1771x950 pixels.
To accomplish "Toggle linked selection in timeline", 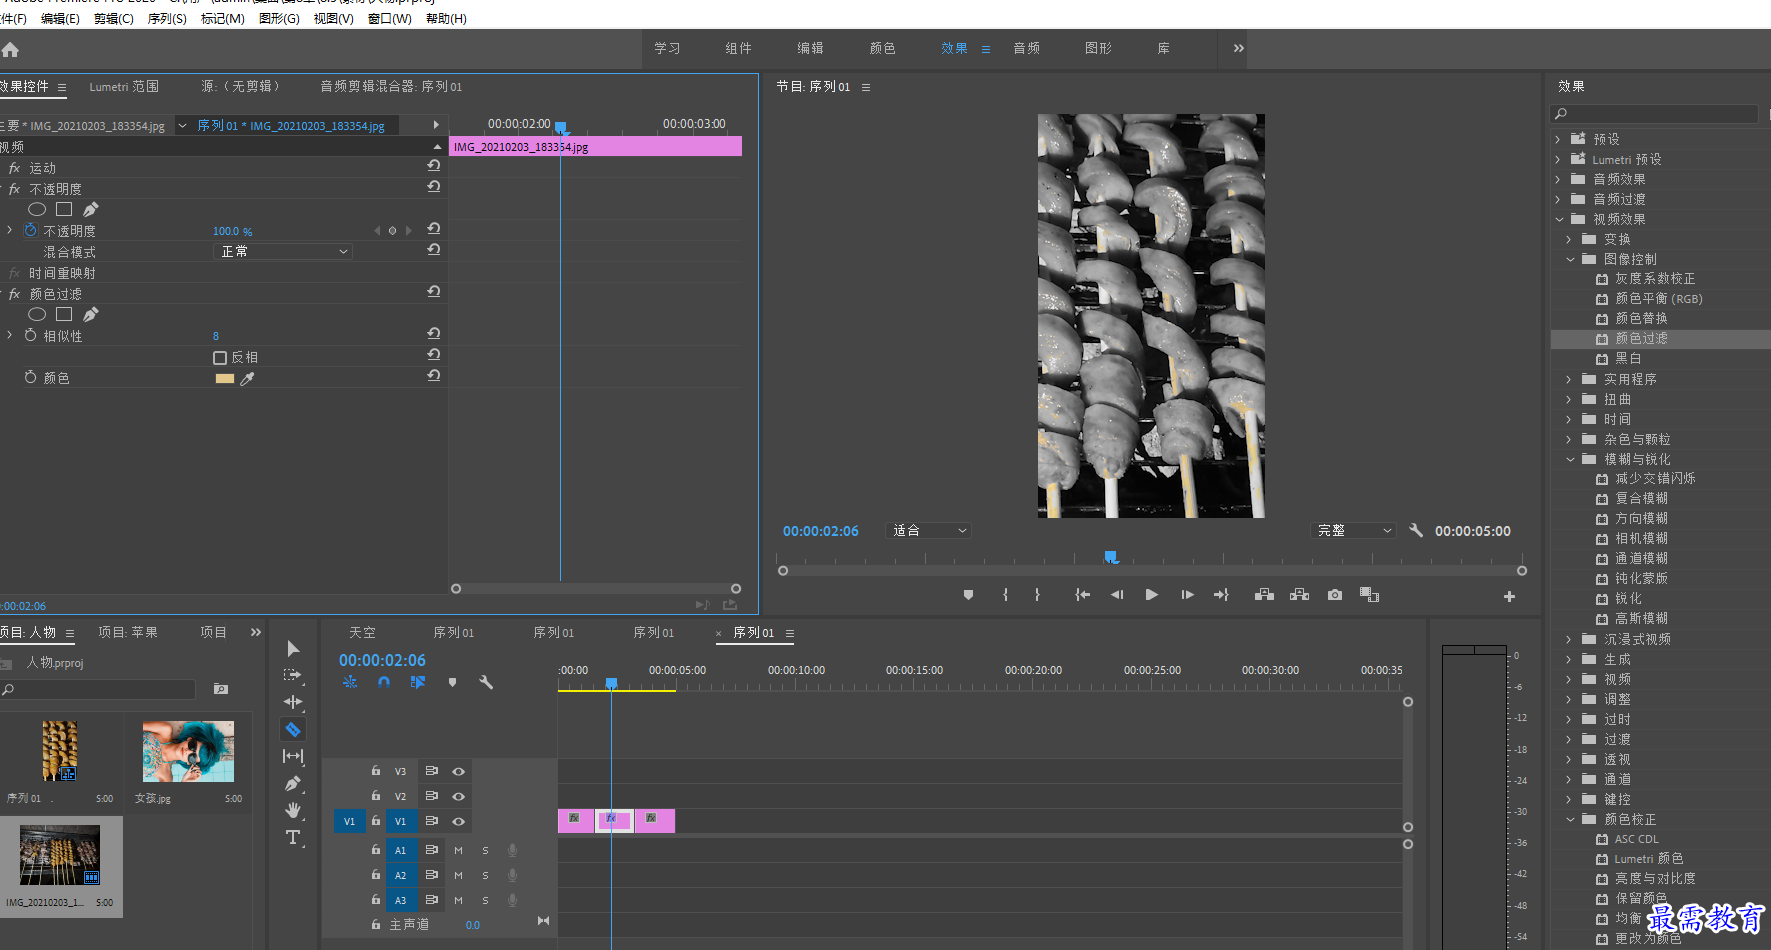I will [418, 682].
